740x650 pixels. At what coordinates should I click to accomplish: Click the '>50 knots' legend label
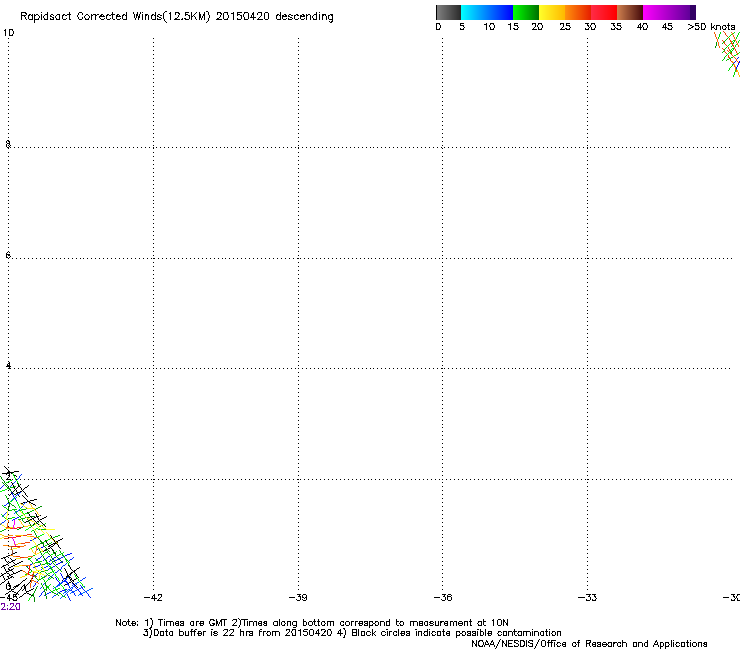tap(711, 27)
